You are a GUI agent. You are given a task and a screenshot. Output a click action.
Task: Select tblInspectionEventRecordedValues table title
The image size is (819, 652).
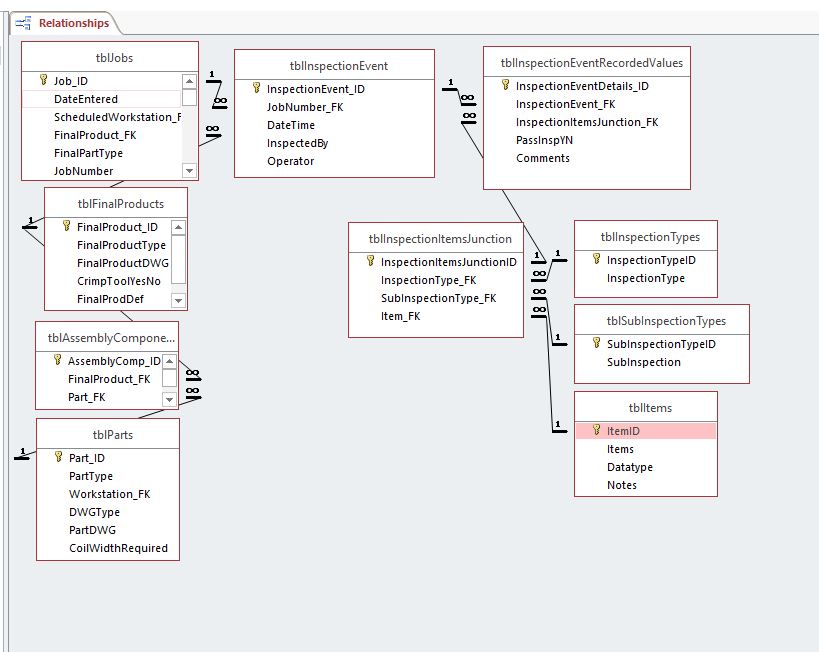click(x=592, y=63)
